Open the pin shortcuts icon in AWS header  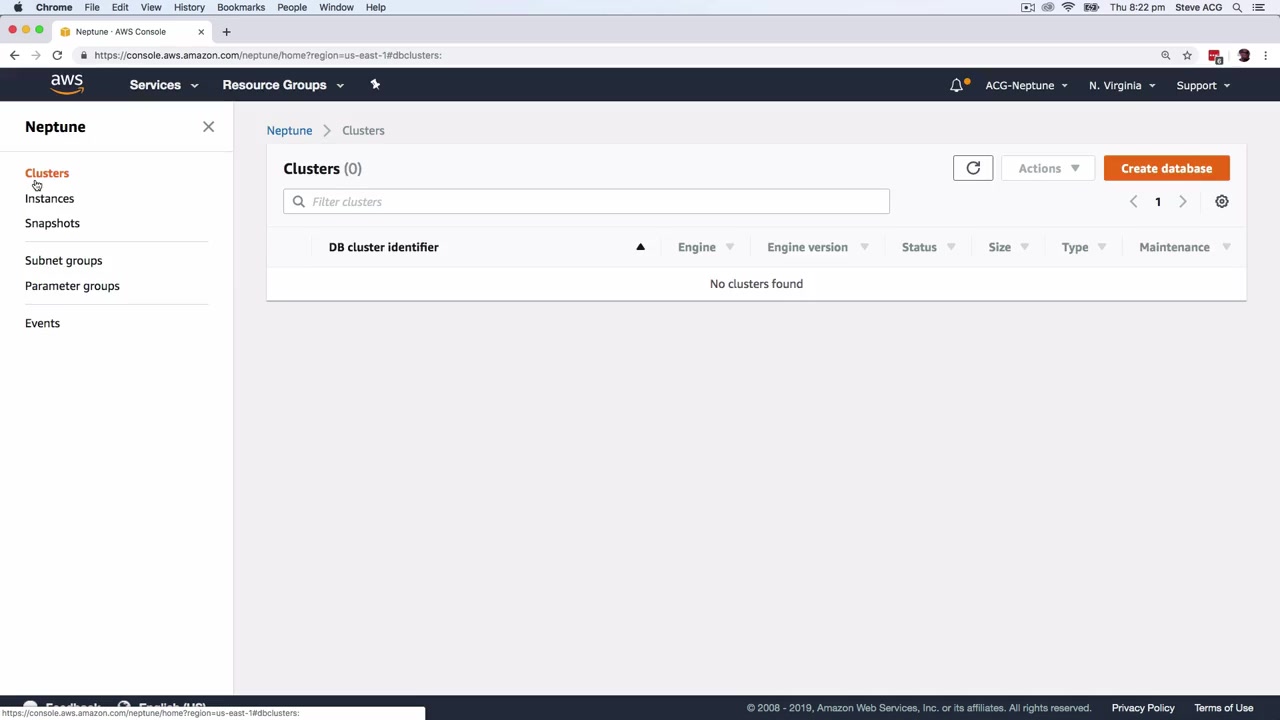375,85
